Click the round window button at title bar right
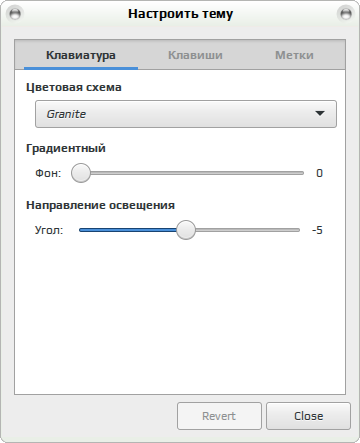Viewport: 360px width, 443px height. [x=346, y=14]
